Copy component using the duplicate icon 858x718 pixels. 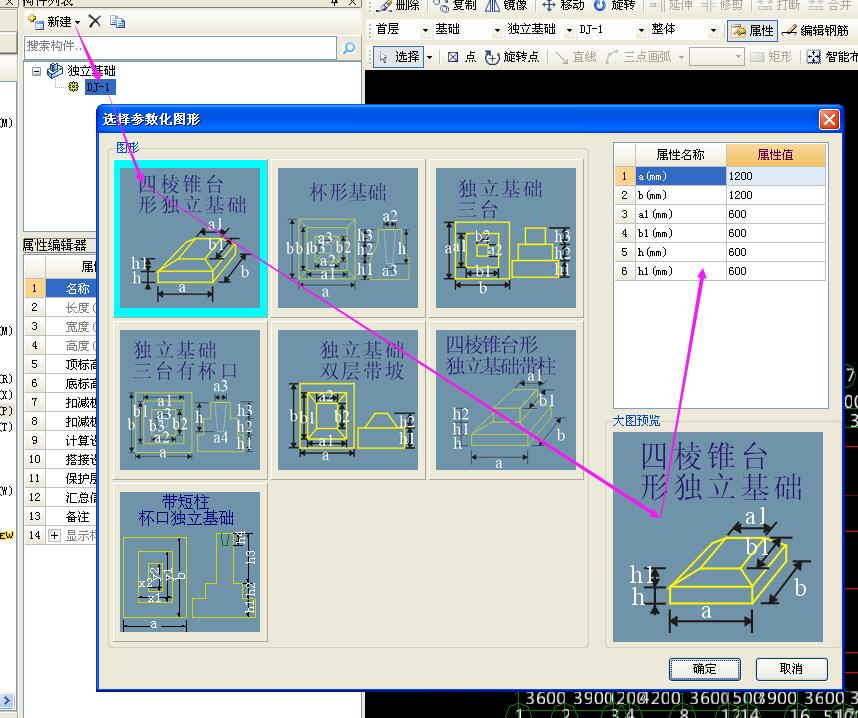(x=117, y=21)
